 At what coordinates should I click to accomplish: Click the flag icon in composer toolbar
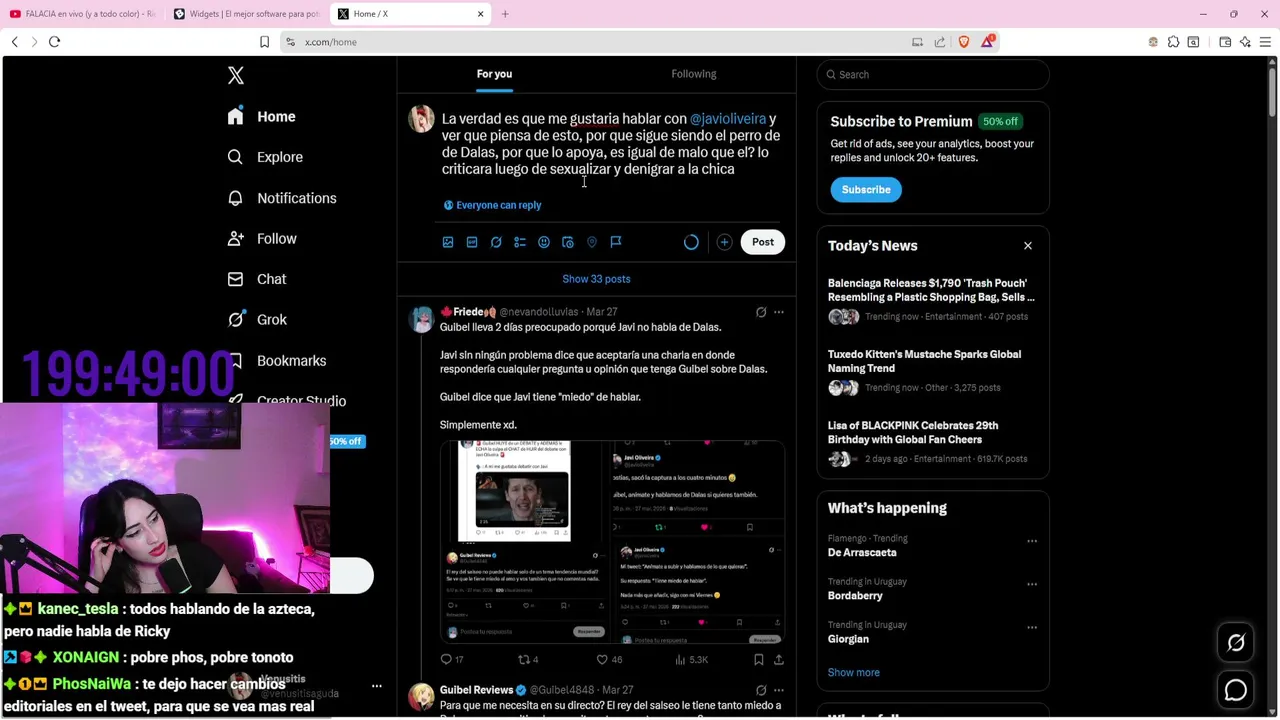(x=616, y=242)
